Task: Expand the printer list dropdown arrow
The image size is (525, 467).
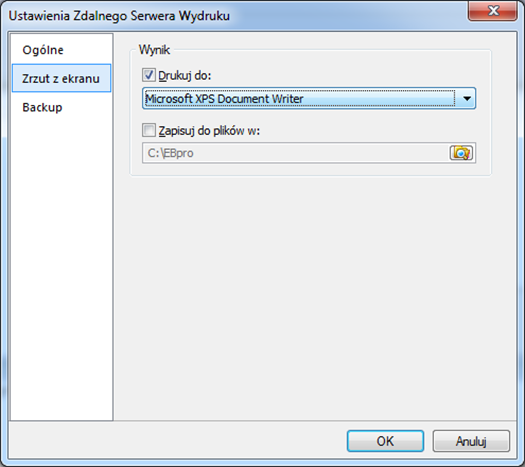Action: point(467,98)
